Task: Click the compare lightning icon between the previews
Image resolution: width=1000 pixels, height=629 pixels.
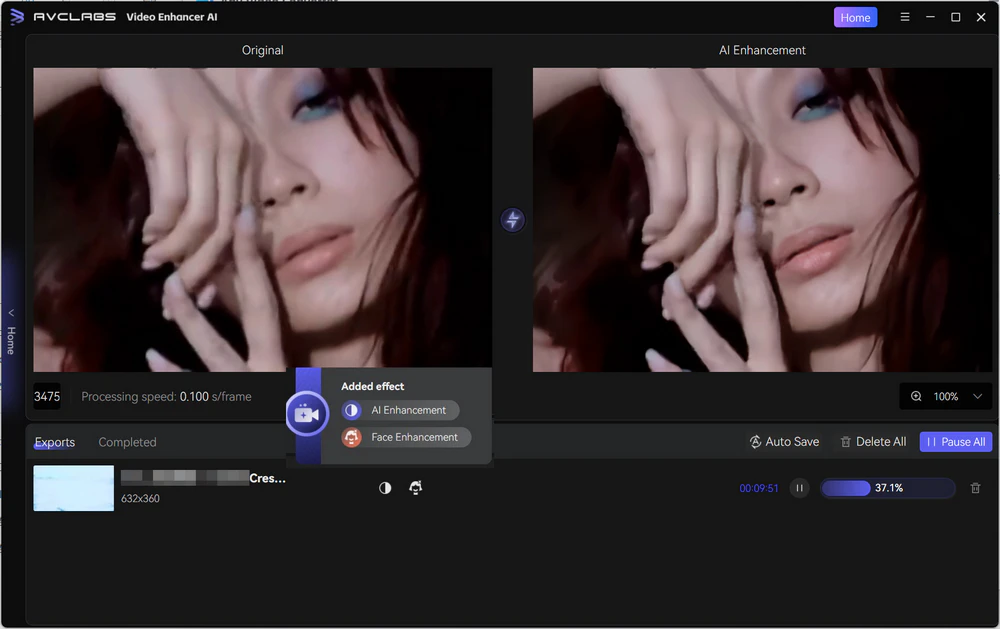Action: click(x=512, y=219)
